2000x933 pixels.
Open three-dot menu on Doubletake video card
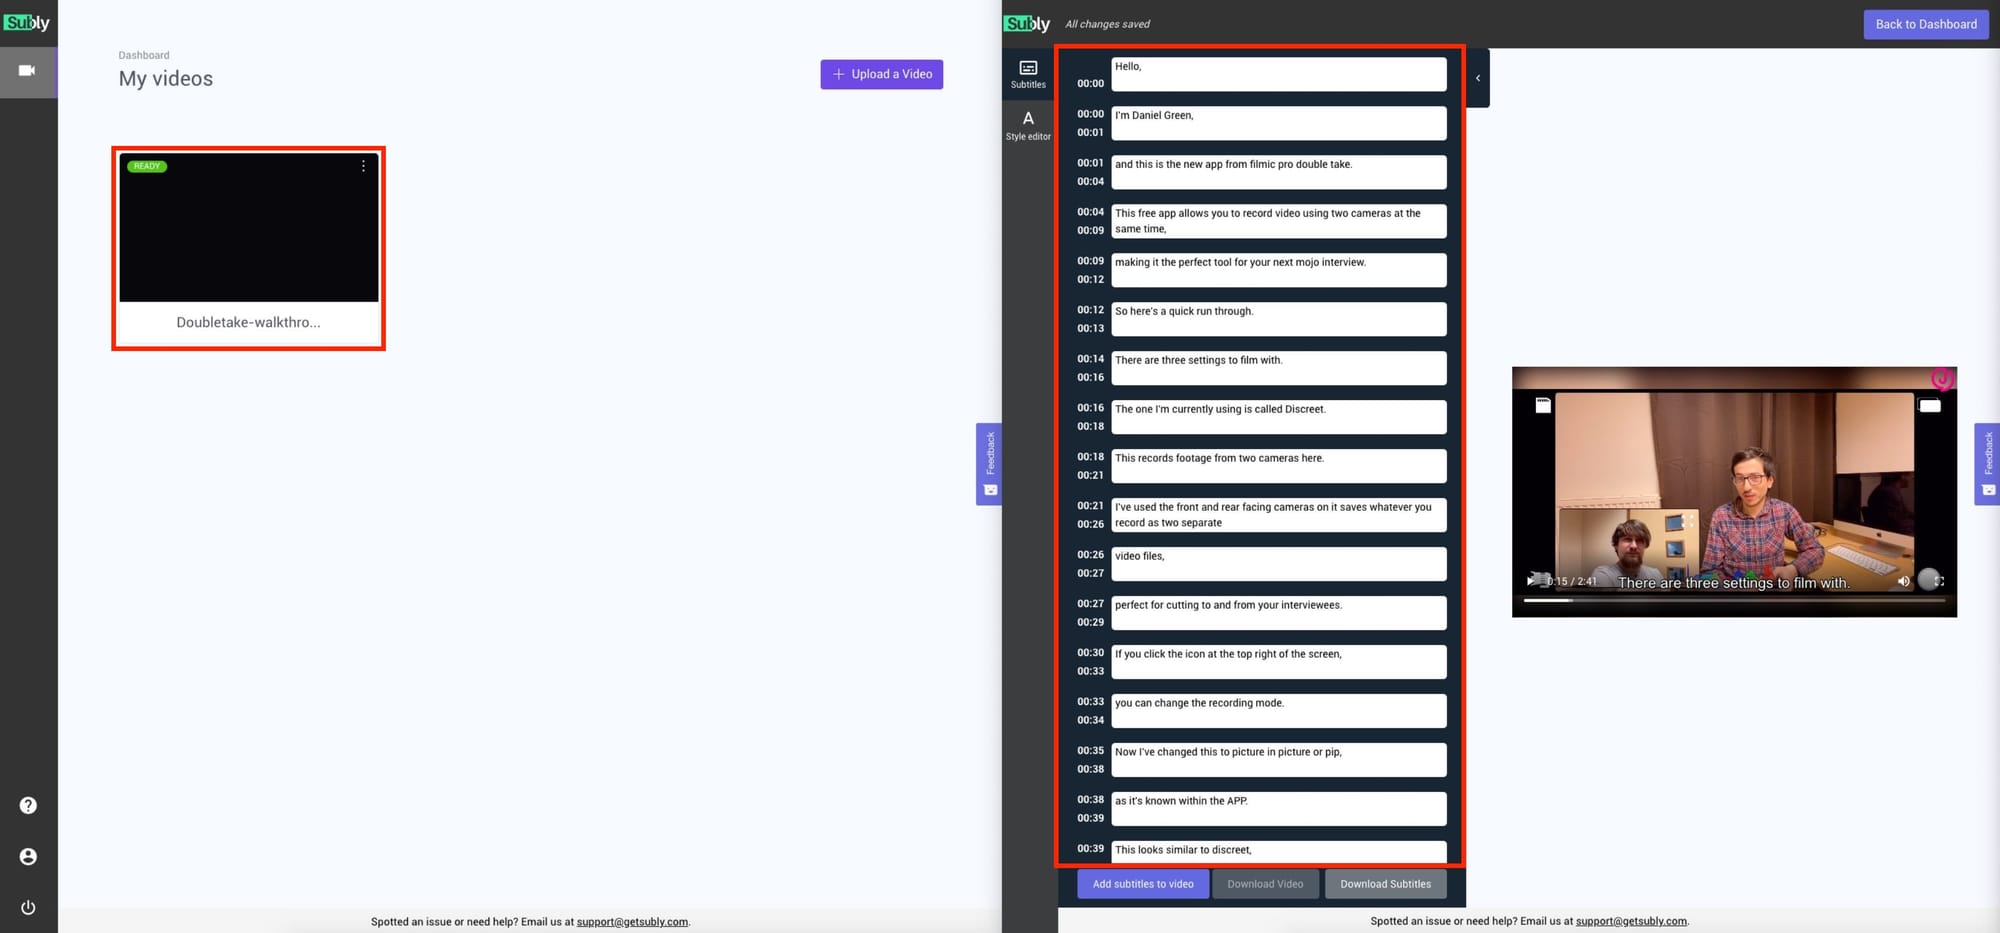coord(363,166)
